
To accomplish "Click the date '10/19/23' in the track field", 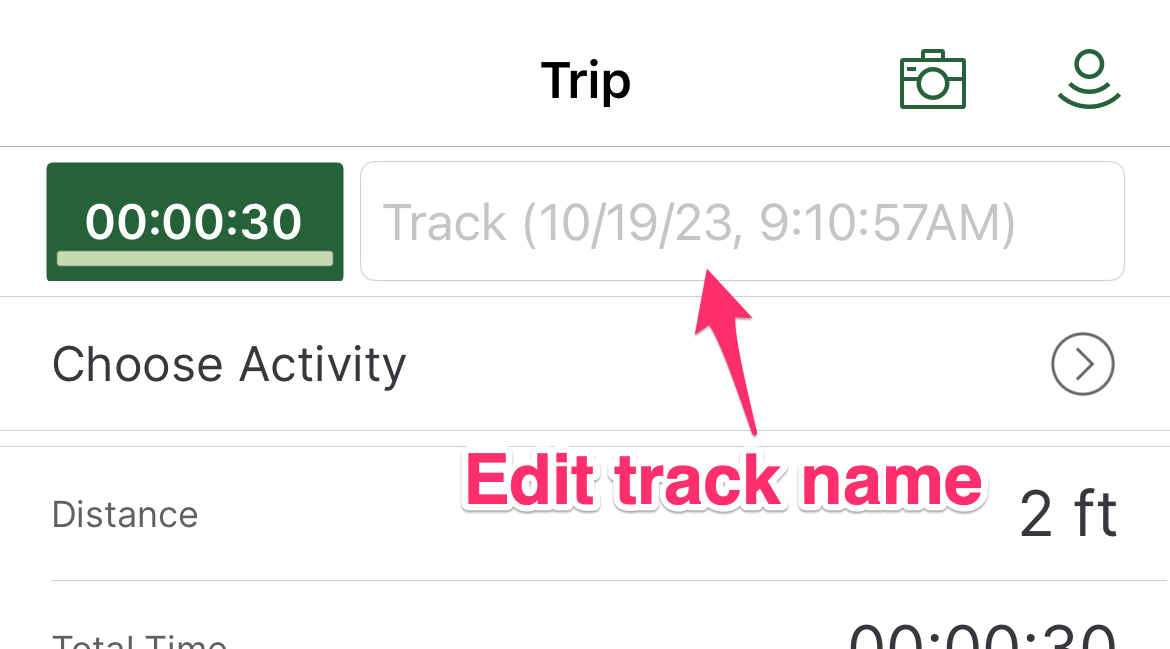I will [636, 223].
